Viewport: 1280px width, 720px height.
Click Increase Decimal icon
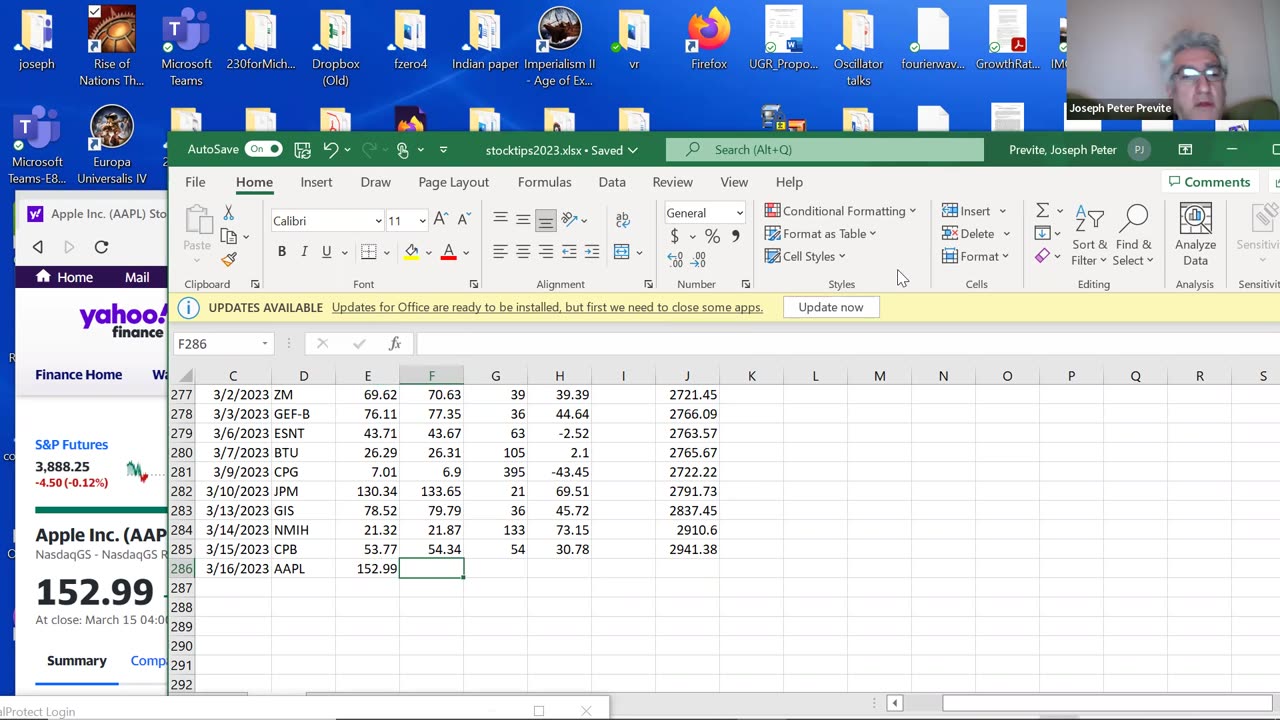point(675,260)
